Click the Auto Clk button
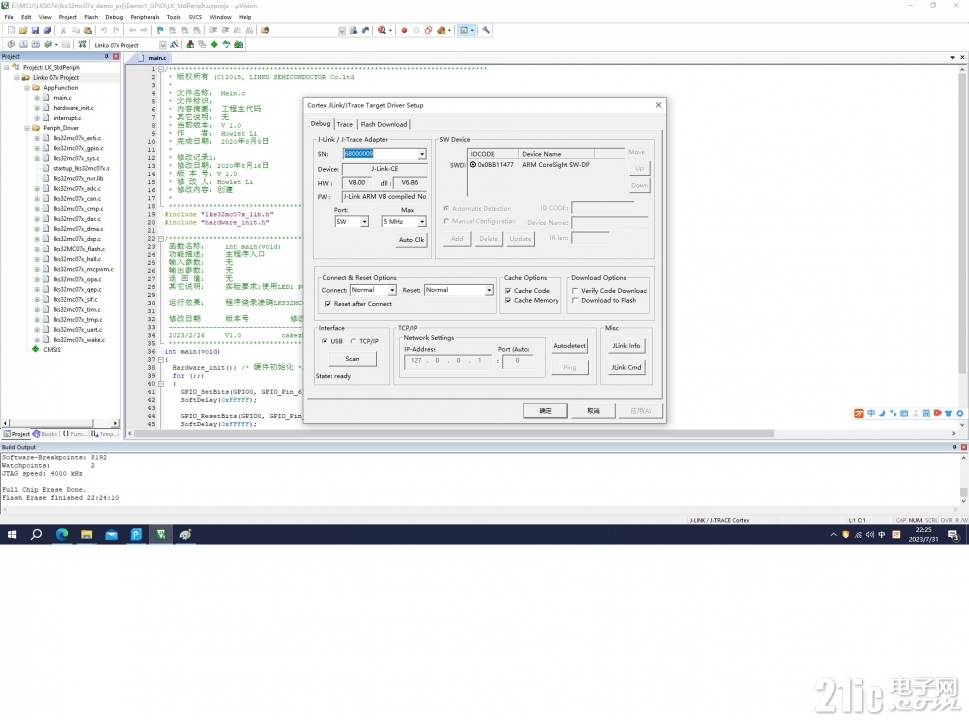The height and width of the screenshot is (720, 969). point(412,240)
